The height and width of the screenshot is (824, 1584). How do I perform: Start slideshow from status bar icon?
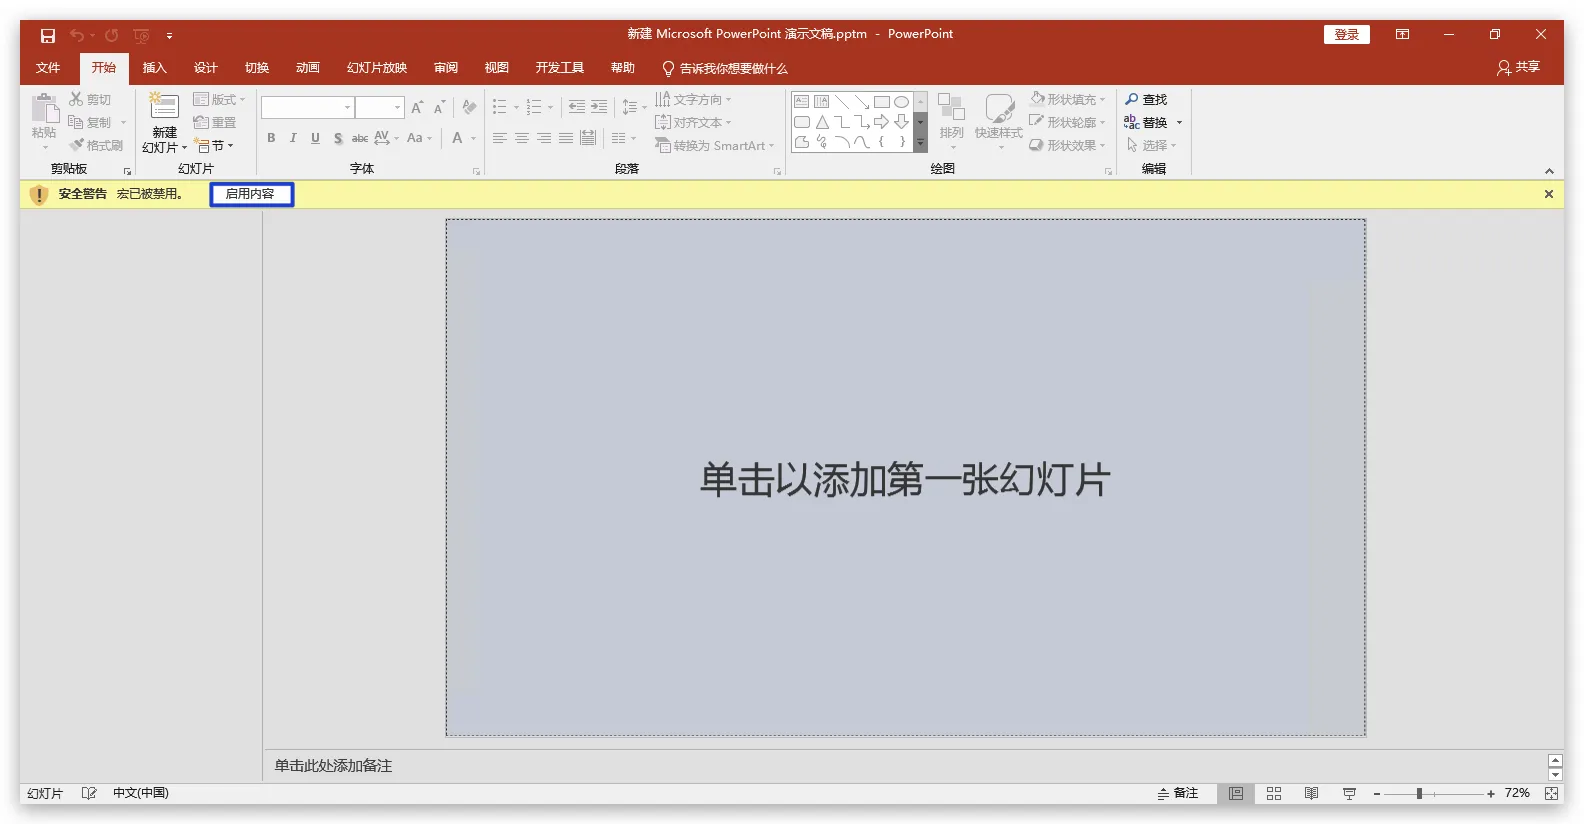coord(1349,793)
